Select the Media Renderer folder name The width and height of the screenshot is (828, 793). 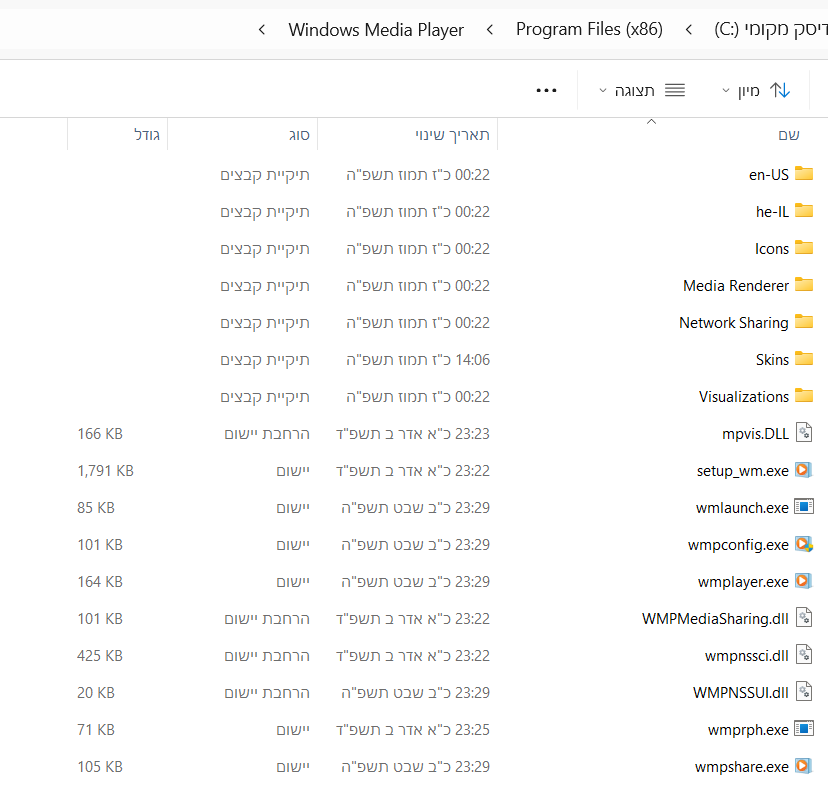[736, 286]
